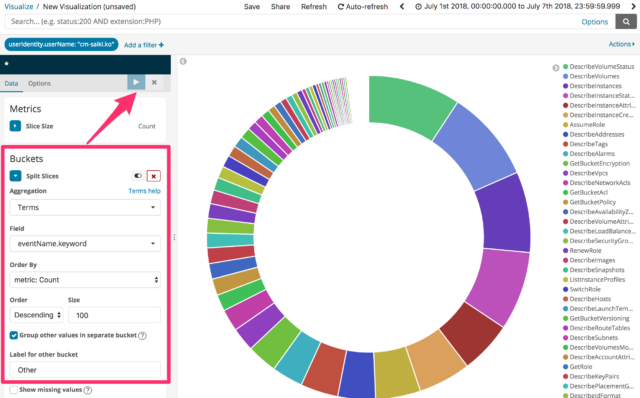
Task: Toggle the Split Slices enable switch
Action: [x=138, y=176]
